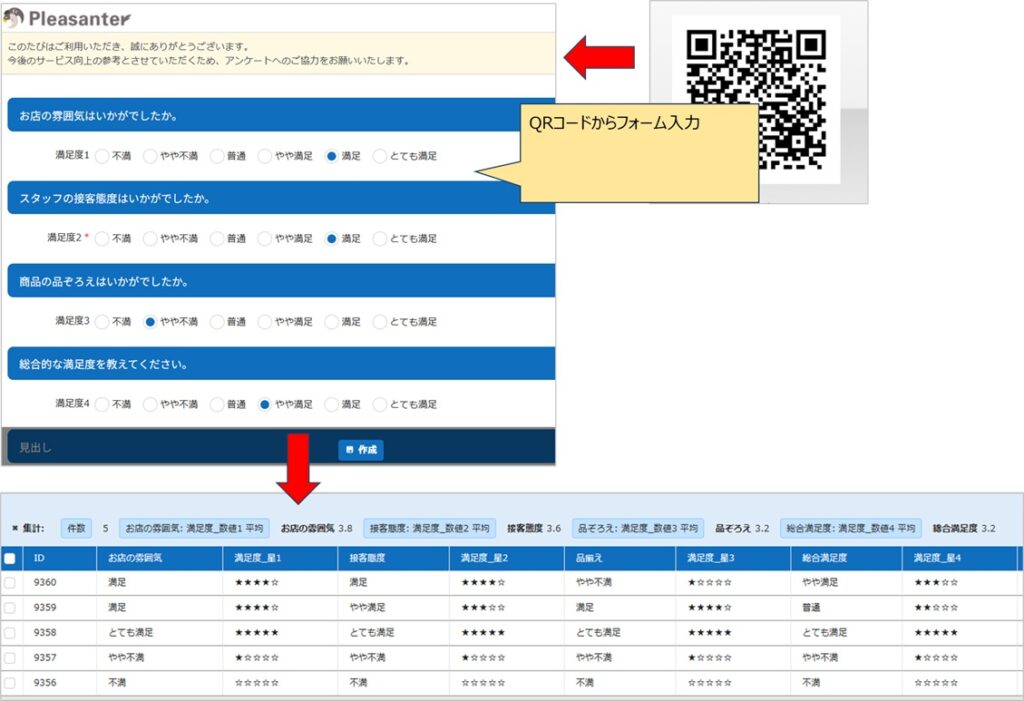Select とても満足 for 満足度1
Viewport: 1024px width, 701px height.
coord(380,156)
